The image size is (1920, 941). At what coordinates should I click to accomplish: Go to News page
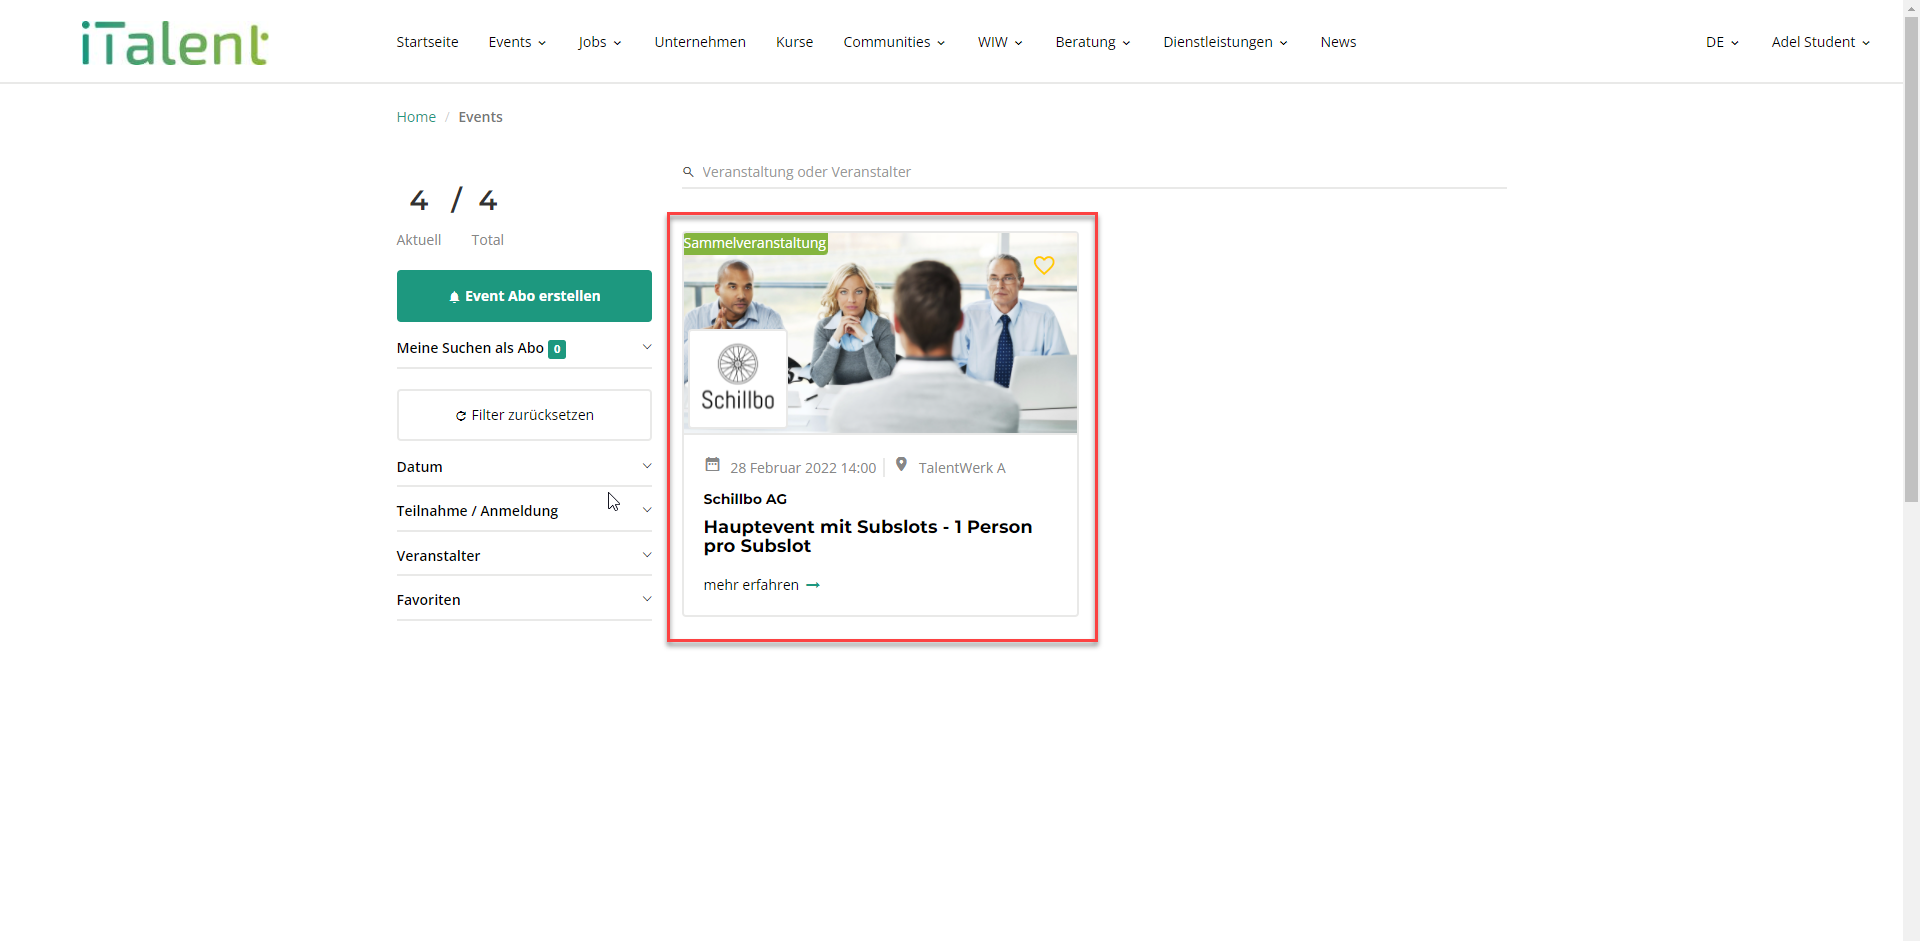pos(1338,42)
